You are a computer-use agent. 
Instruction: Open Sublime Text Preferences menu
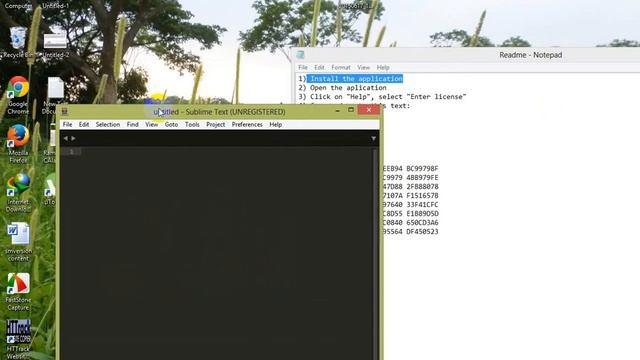tap(247, 124)
